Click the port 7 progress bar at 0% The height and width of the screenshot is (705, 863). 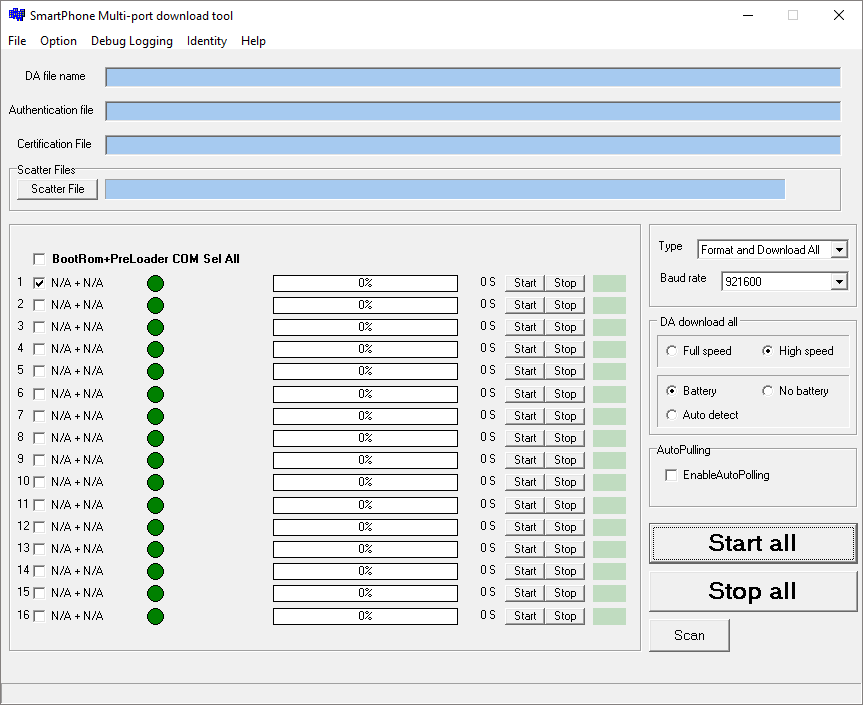coord(365,416)
